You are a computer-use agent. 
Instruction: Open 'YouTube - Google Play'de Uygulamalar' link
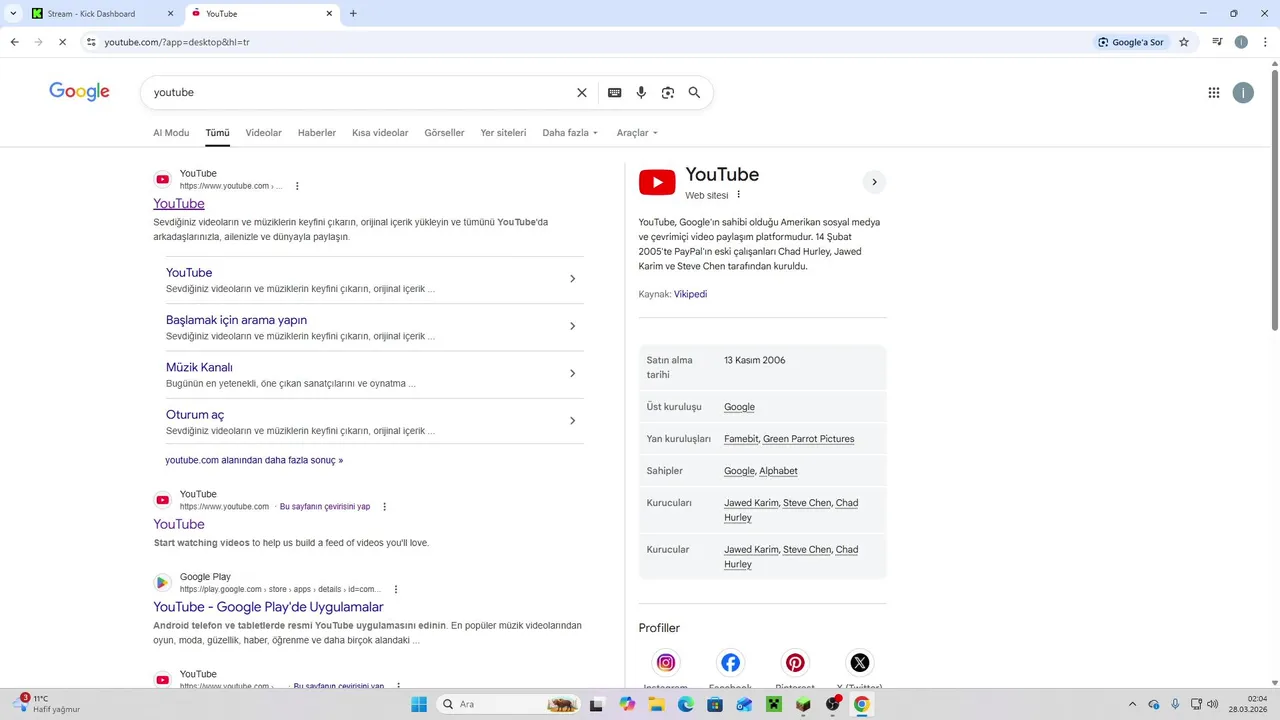[x=268, y=607]
